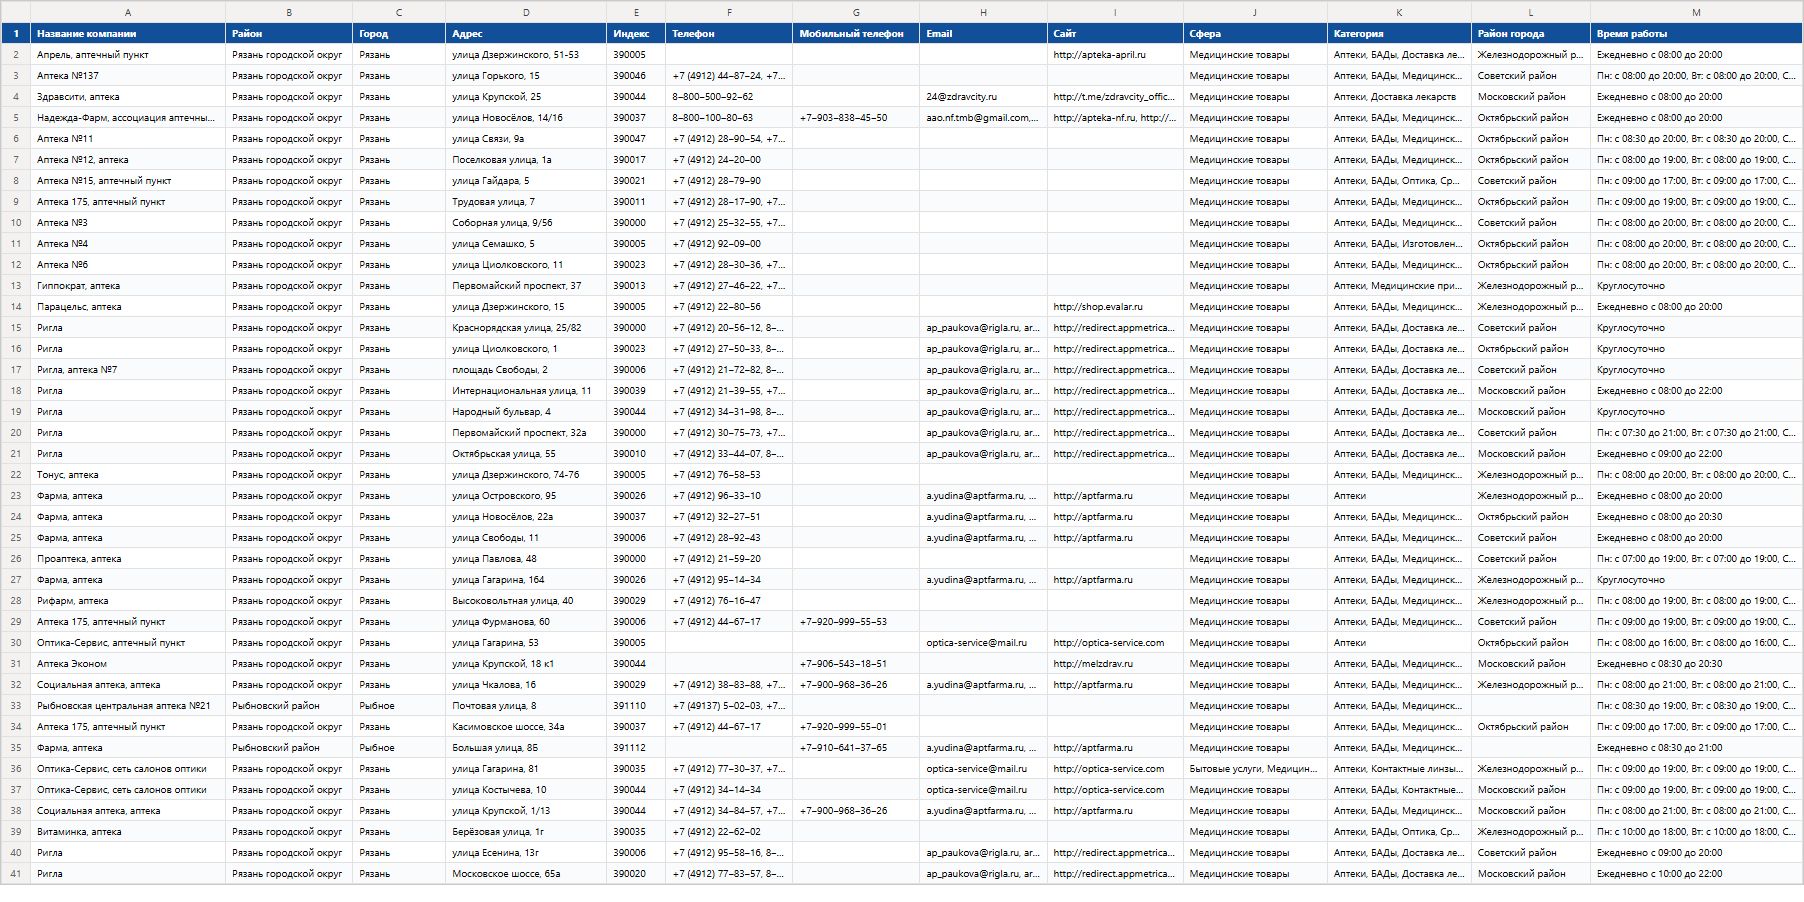Image resolution: width=1804 pixels, height=902 pixels.
Task: Click address 'Высоковольтная улица, 40'
Action: click(526, 600)
